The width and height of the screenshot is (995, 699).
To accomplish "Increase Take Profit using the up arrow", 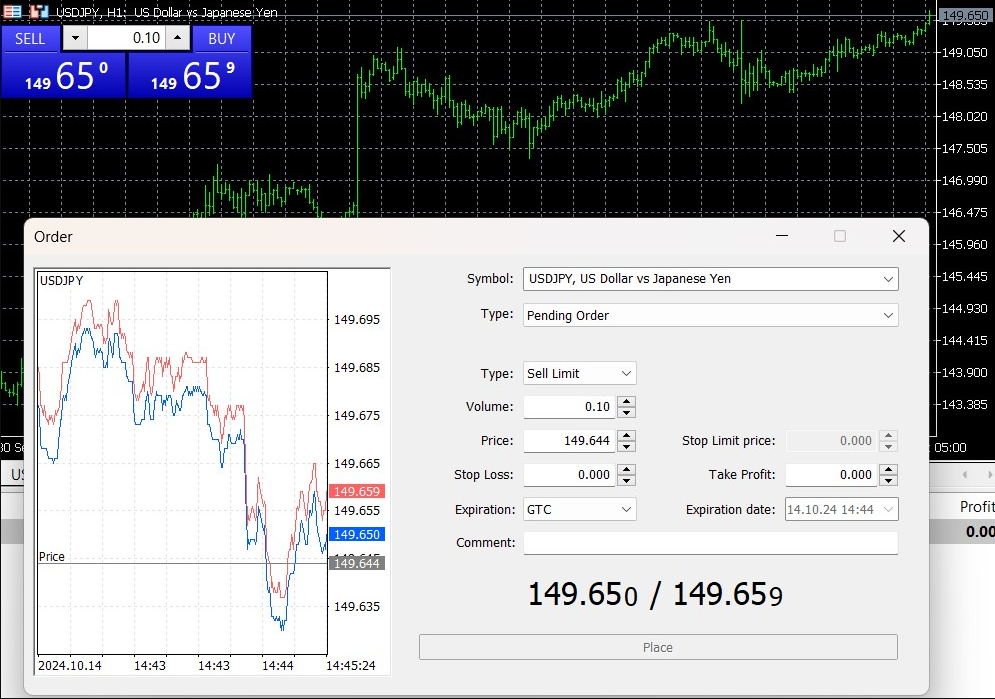I will coord(888,469).
